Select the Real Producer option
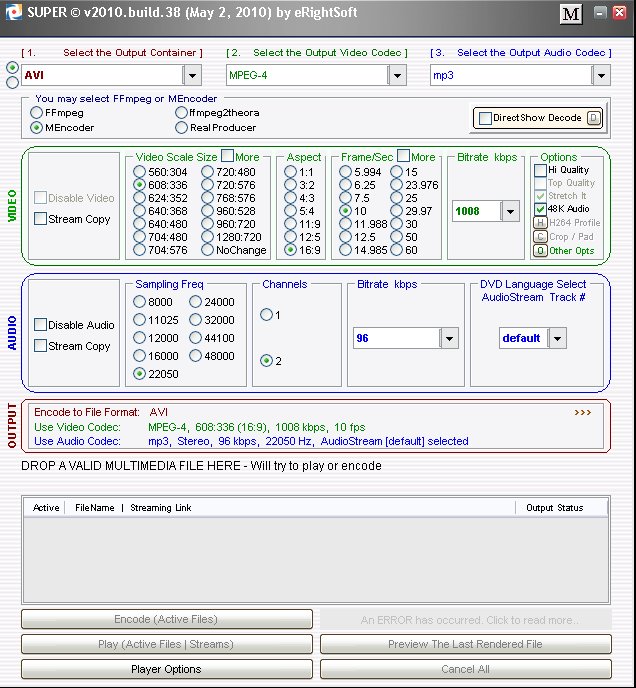Viewport: 636px width, 688px height. point(181,128)
